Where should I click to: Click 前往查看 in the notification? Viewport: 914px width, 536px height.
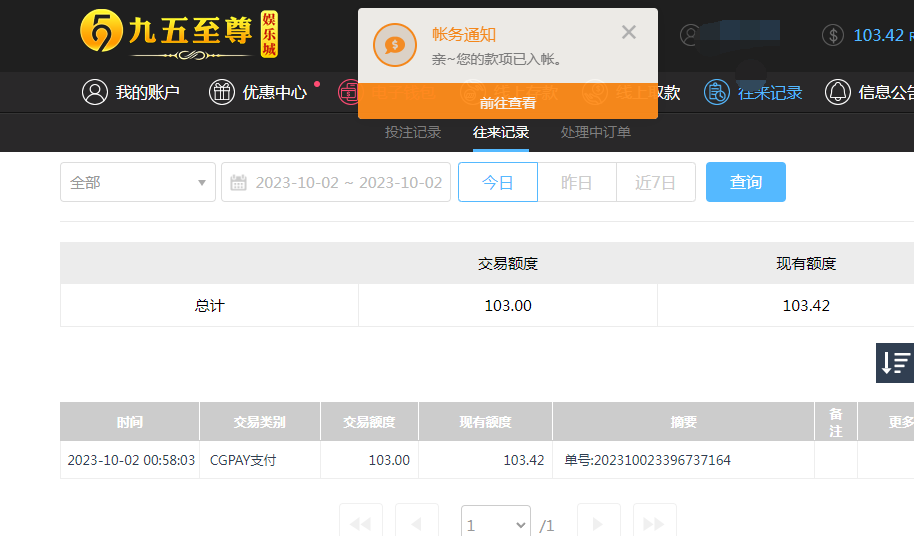coord(508,102)
